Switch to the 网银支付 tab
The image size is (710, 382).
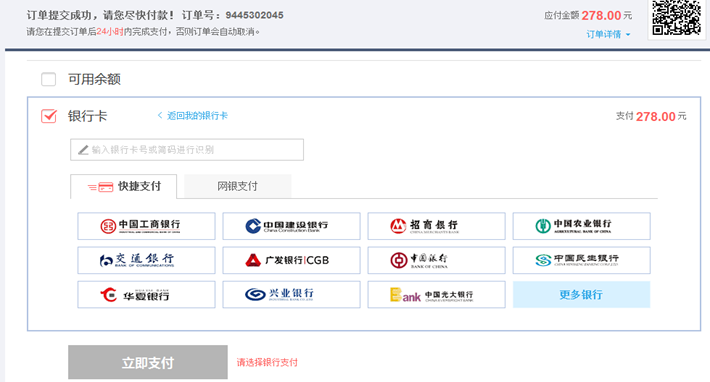237,186
